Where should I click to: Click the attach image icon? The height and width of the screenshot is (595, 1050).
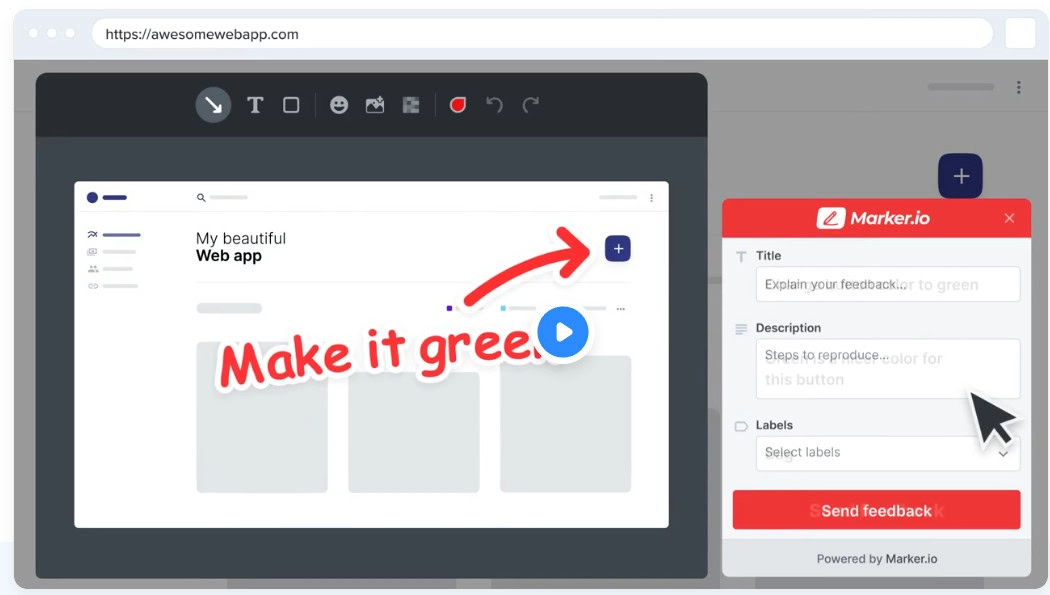coord(375,104)
